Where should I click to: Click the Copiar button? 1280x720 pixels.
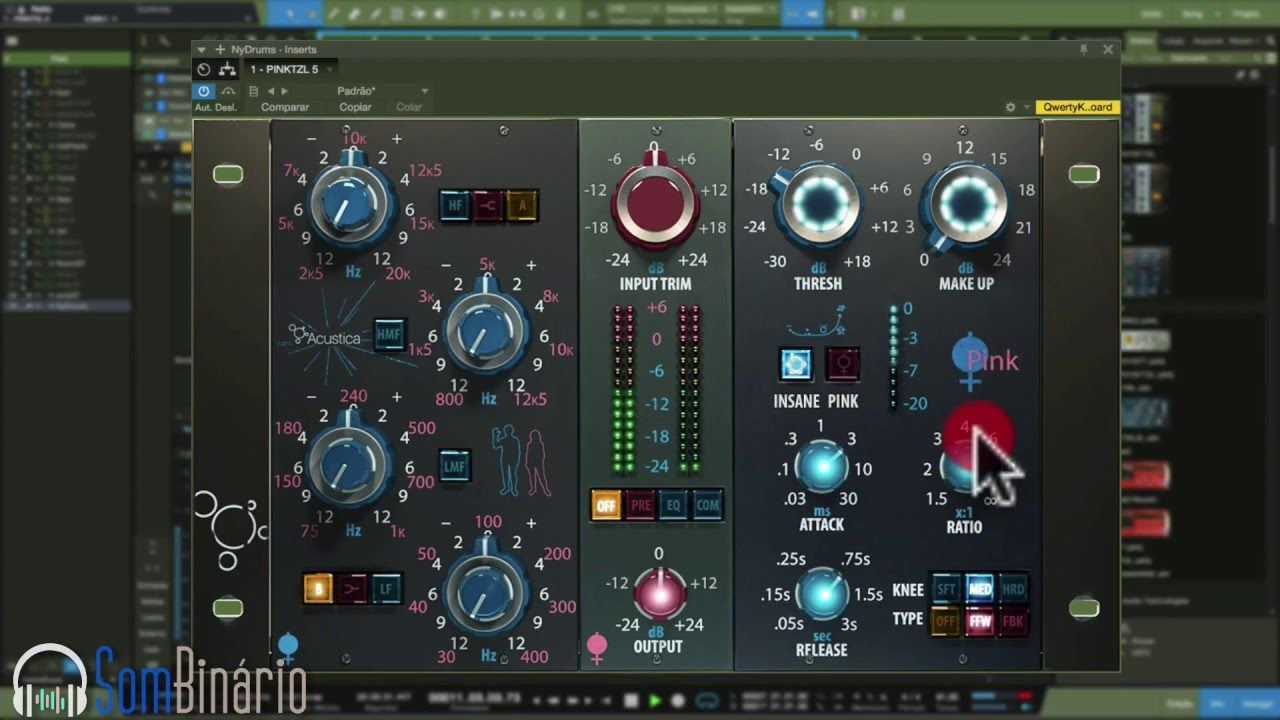tap(355, 107)
